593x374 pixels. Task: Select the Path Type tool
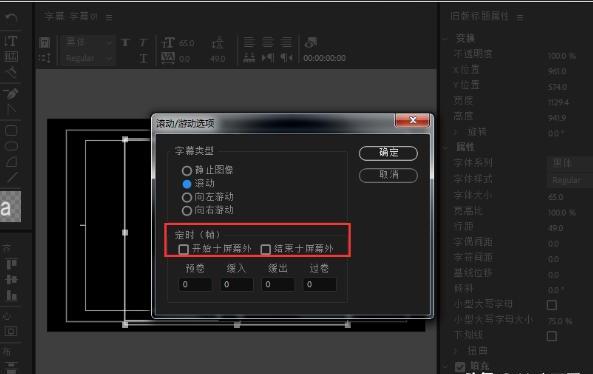[x=11, y=72]
